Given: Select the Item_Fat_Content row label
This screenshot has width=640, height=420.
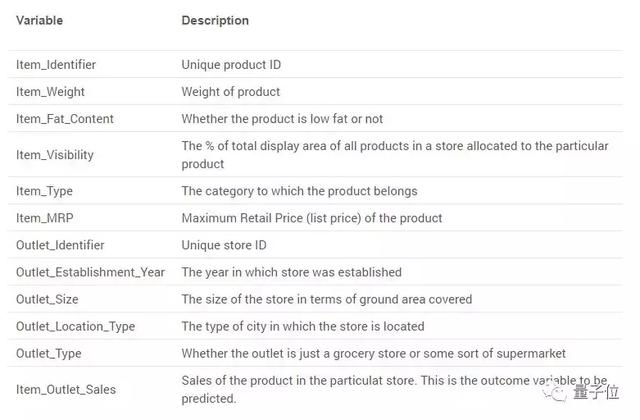Looking at the screenshot, I should click(x=65, y=119).
